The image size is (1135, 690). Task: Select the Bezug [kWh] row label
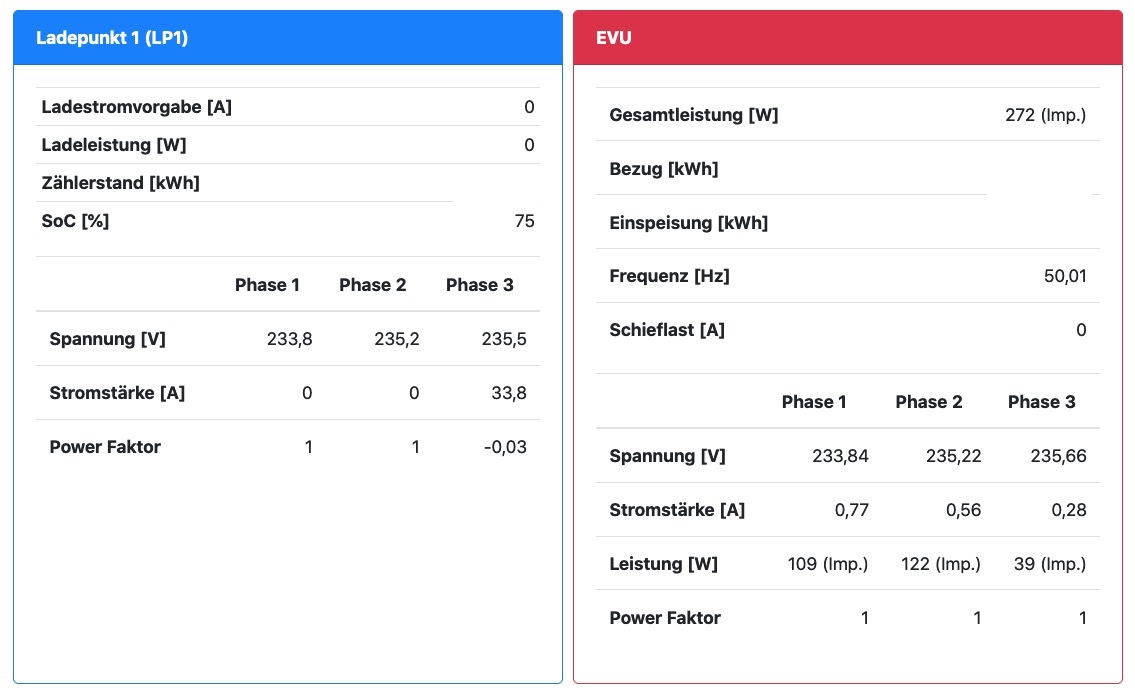pyautogui.click(x=663, y=169)
